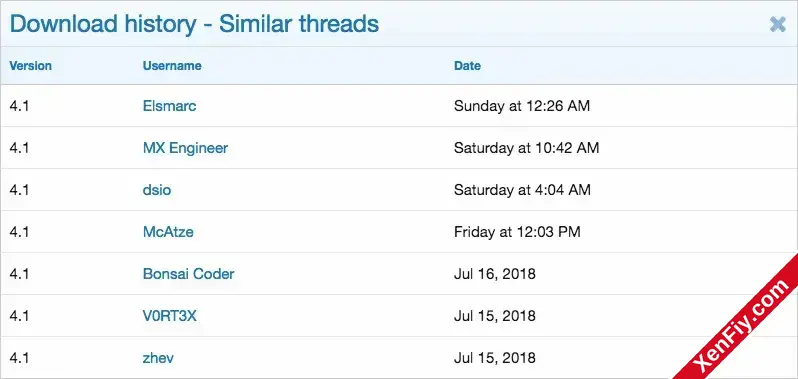Click the dsio username link
Viewport: 798px width, 379px height.
tap(157, 190)
